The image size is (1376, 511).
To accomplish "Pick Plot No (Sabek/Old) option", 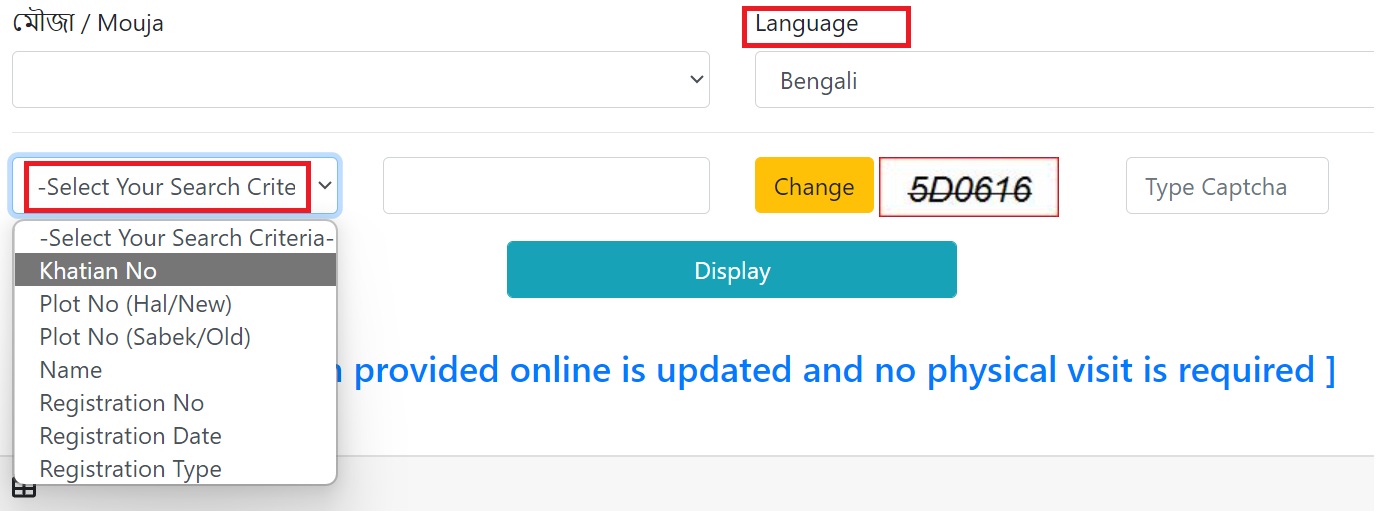I will pyautogui.click(x=144, y=337).
